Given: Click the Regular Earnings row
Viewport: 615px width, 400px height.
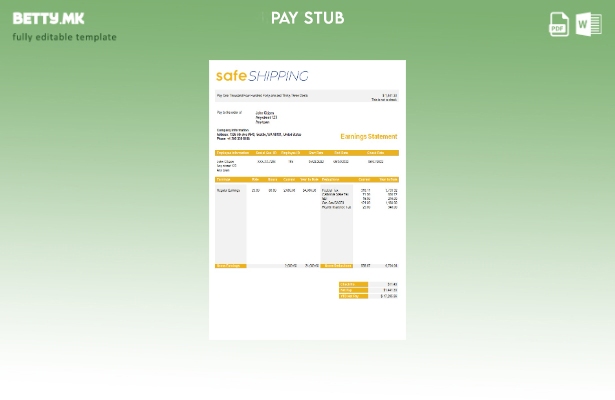Looking at the screenshot, I should pyautogui.click(x=228, y=190).
